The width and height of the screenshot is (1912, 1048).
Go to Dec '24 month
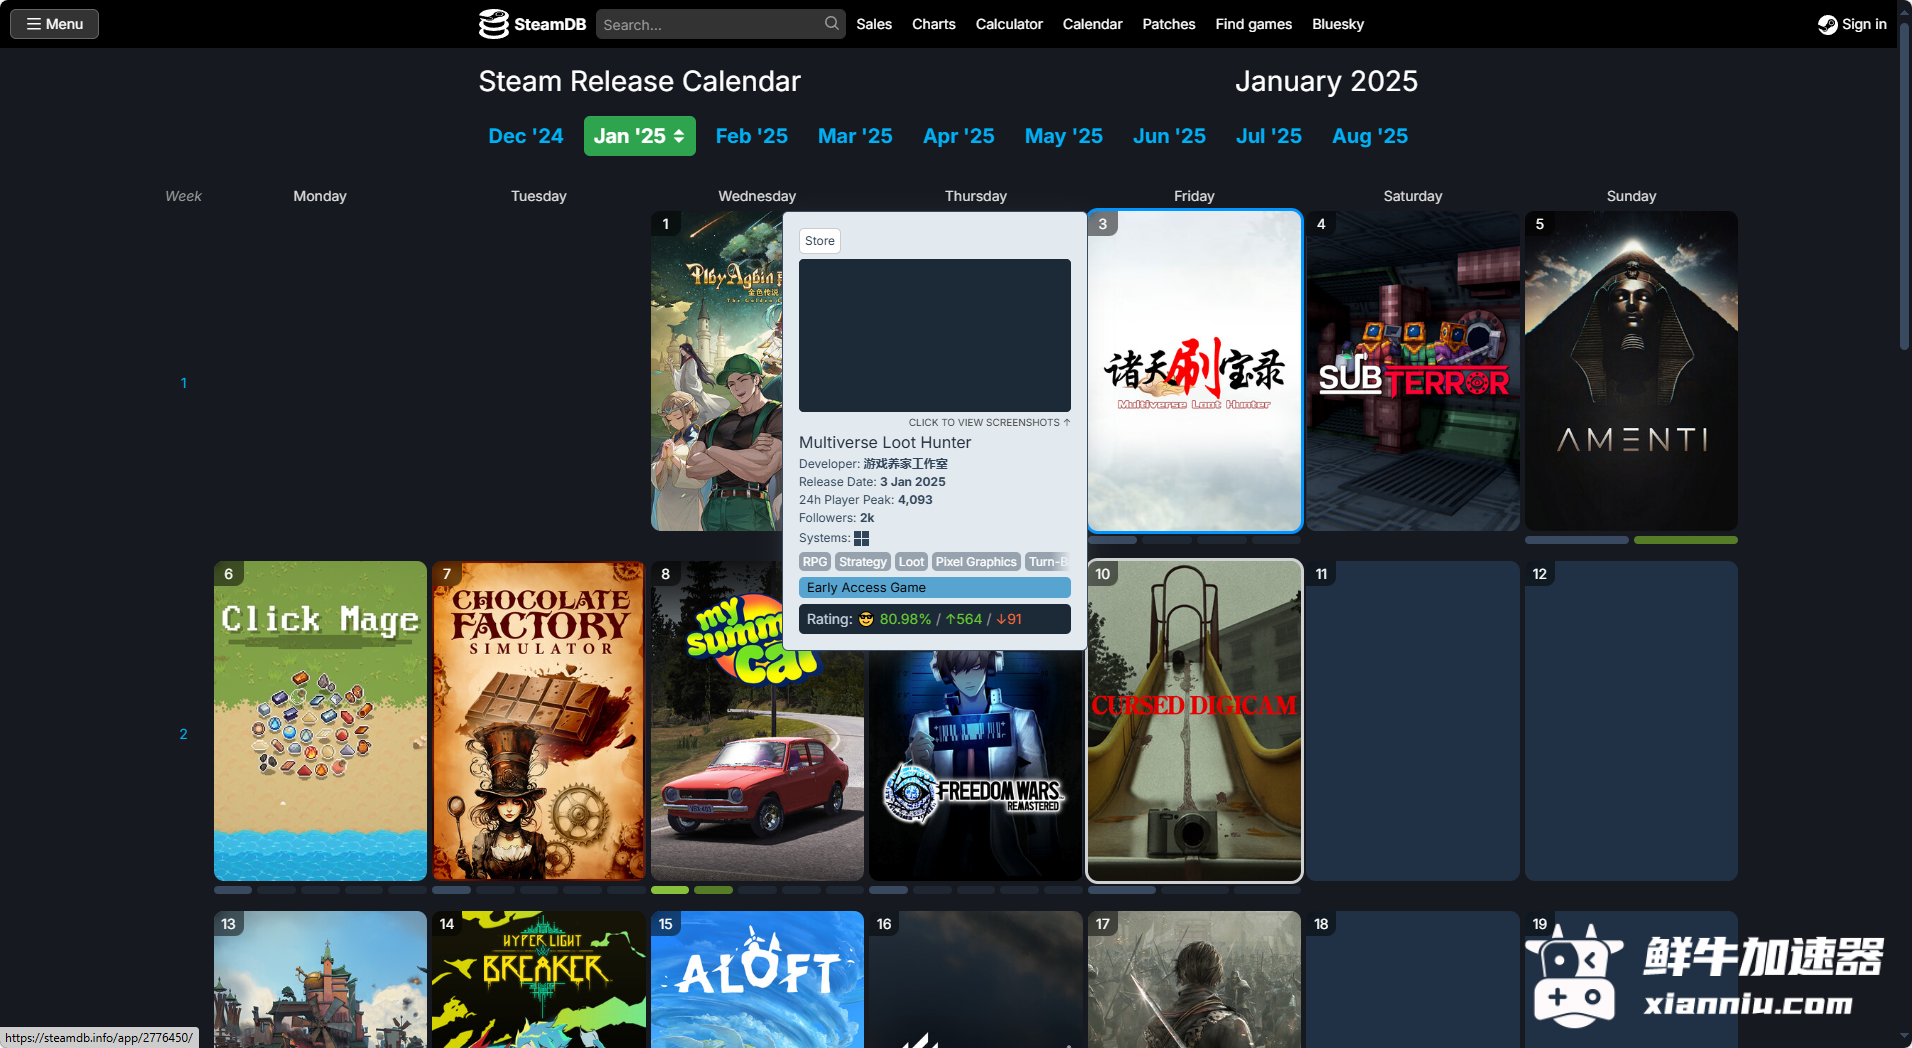526,136
